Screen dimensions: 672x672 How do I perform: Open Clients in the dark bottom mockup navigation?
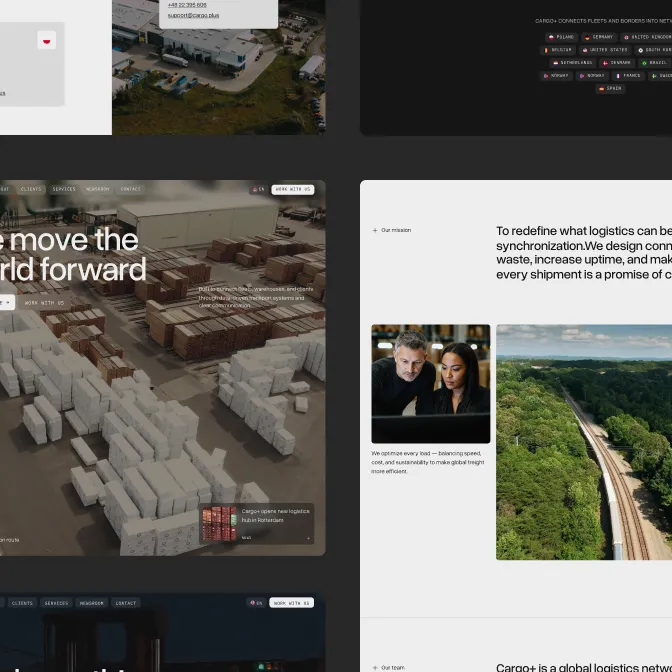coord(22,603)
